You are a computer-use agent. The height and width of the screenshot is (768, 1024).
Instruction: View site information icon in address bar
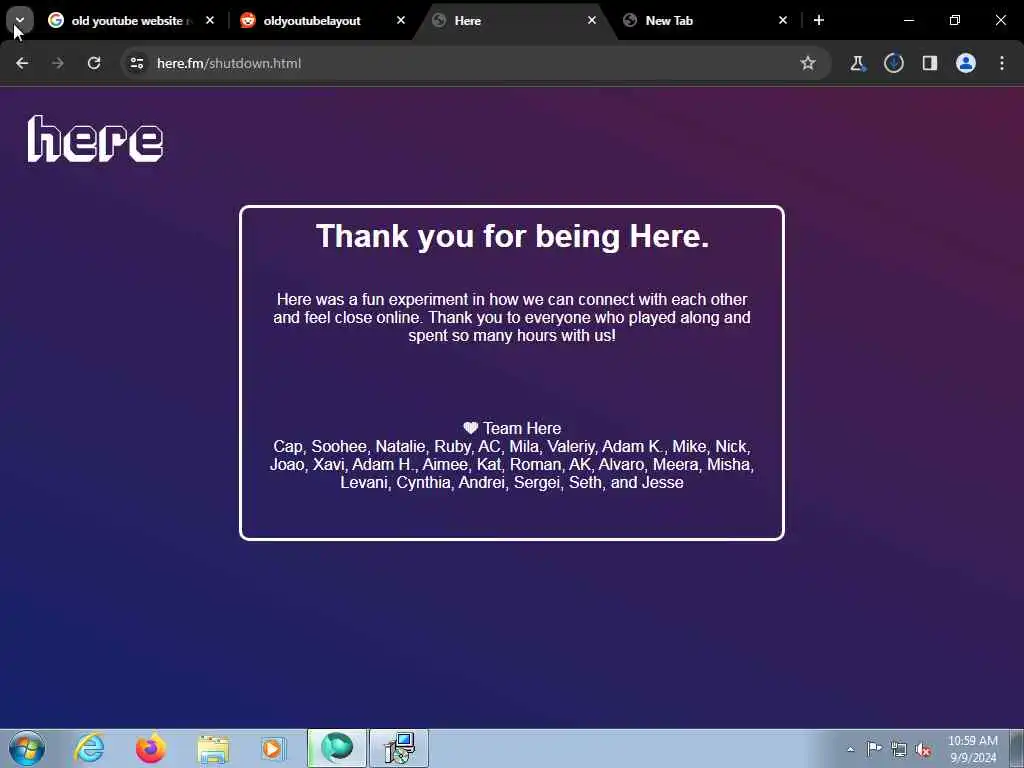tap(136, 63)
